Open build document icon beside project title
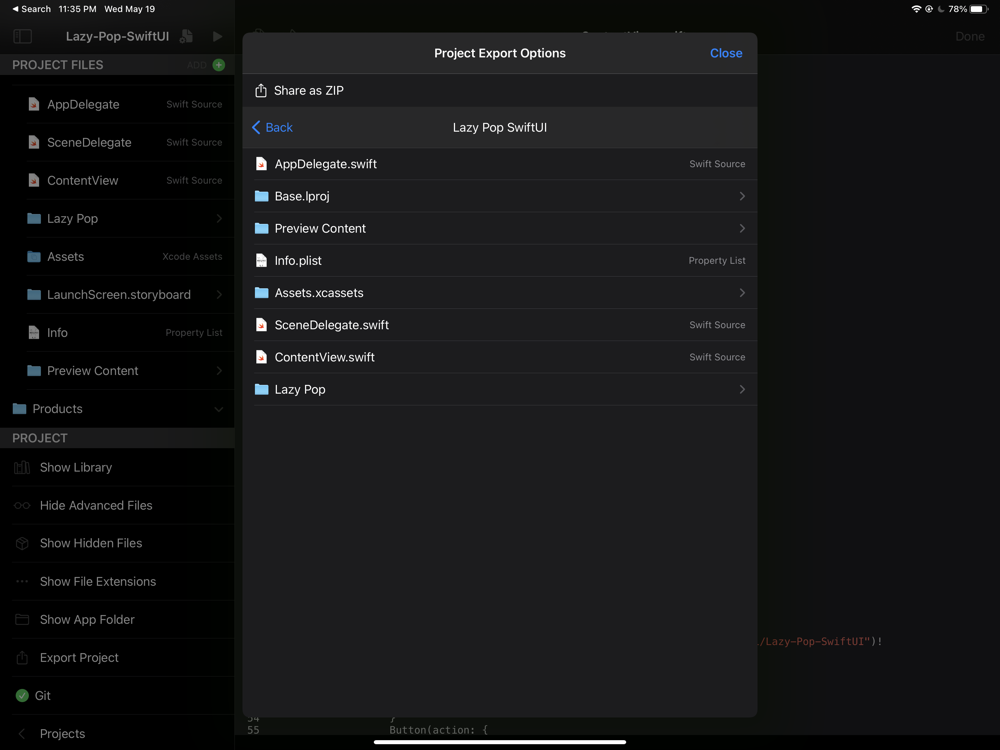This screenshot has height=750, width=1000. (186, 36)
